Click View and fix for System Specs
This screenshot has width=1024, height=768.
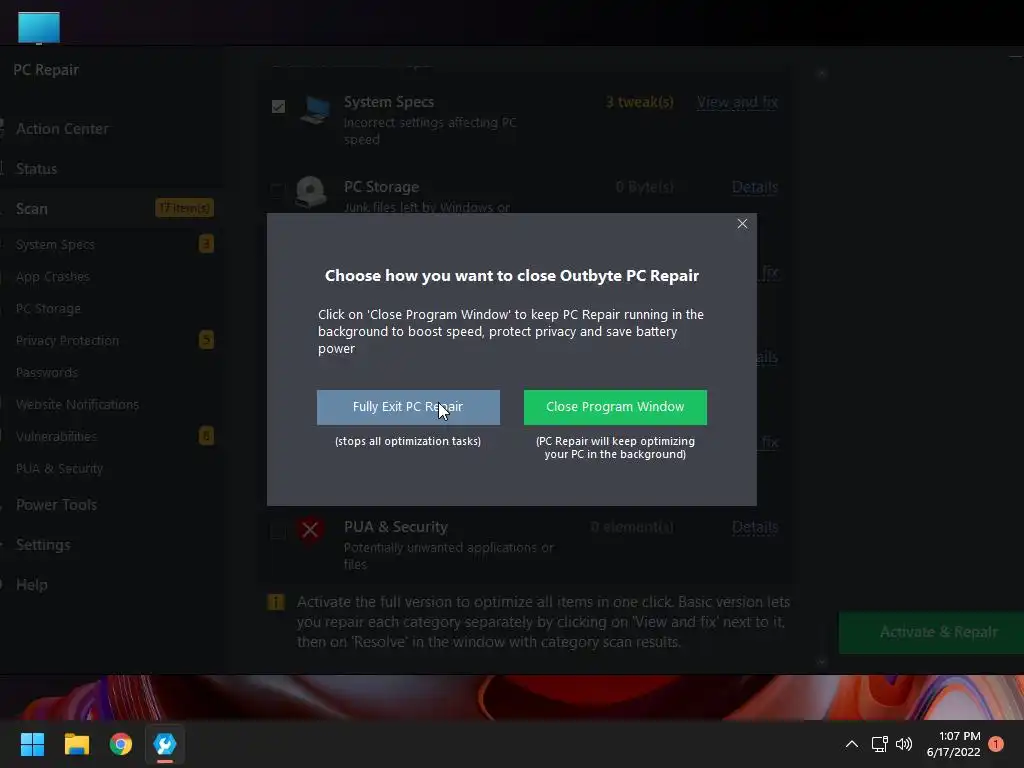point(737,102)
